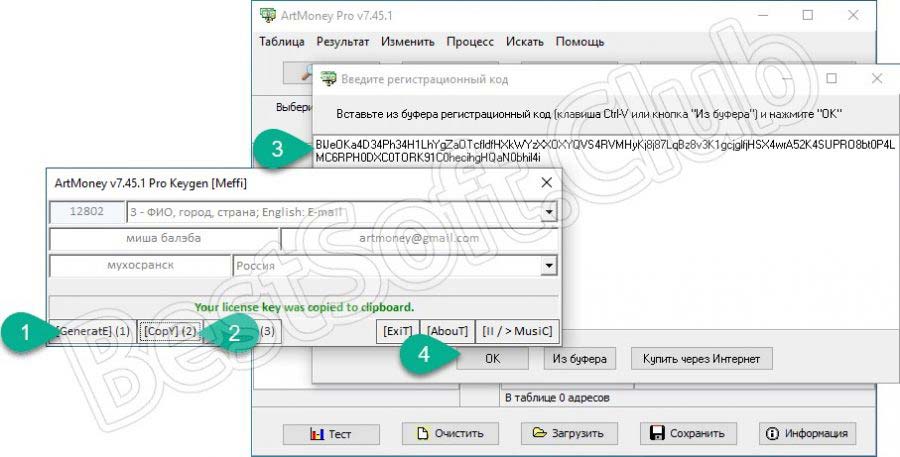The height and width of the screenshot is (457, 900).
Task: Click the name field containing миша балэба
Action: click(x=164, y=238)
